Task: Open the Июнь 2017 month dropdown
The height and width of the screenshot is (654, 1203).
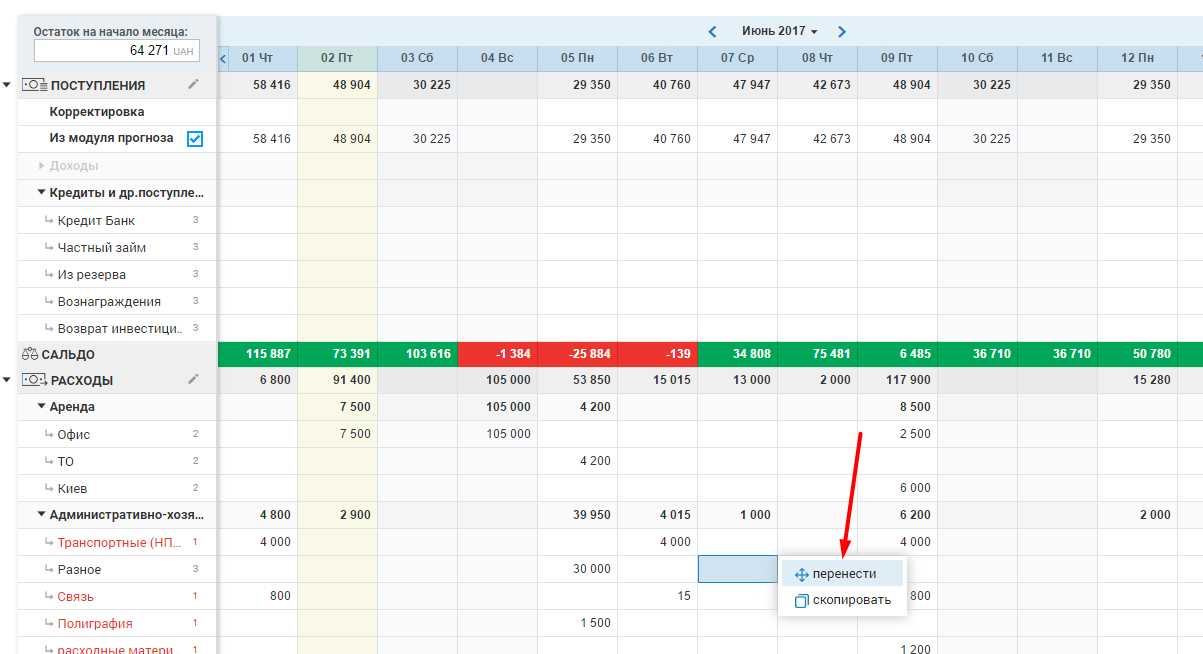Action: [x=779, y=32]
